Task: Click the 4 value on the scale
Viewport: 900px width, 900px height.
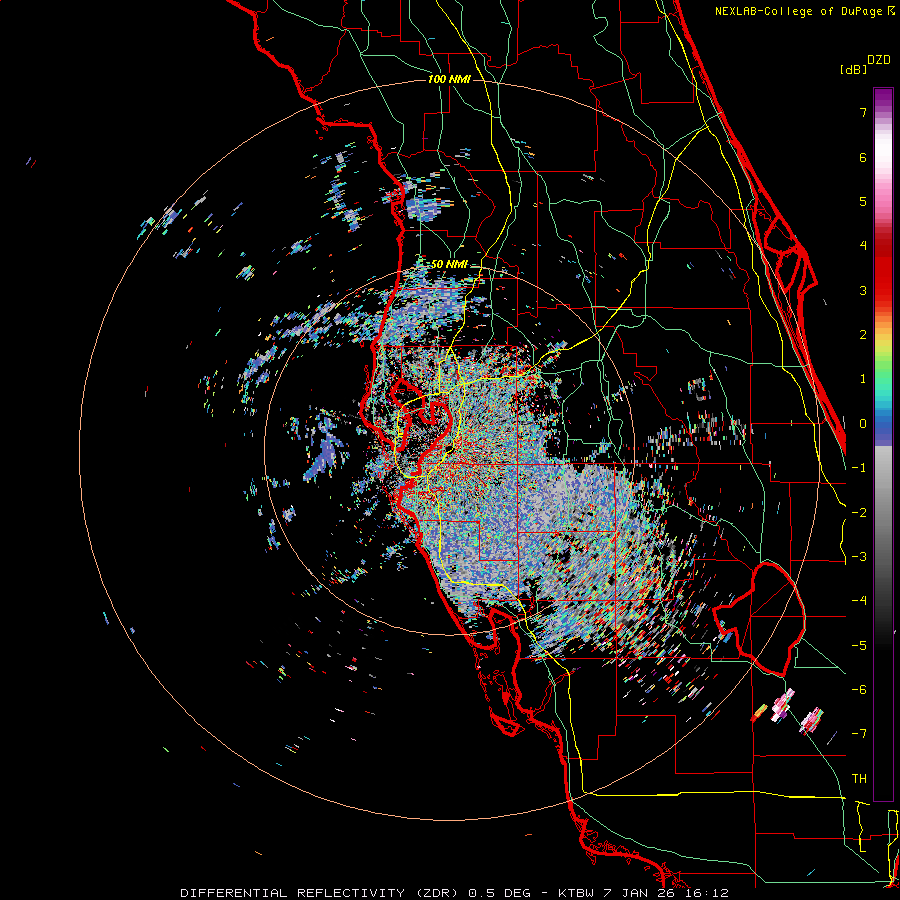Action: (863, 246)
